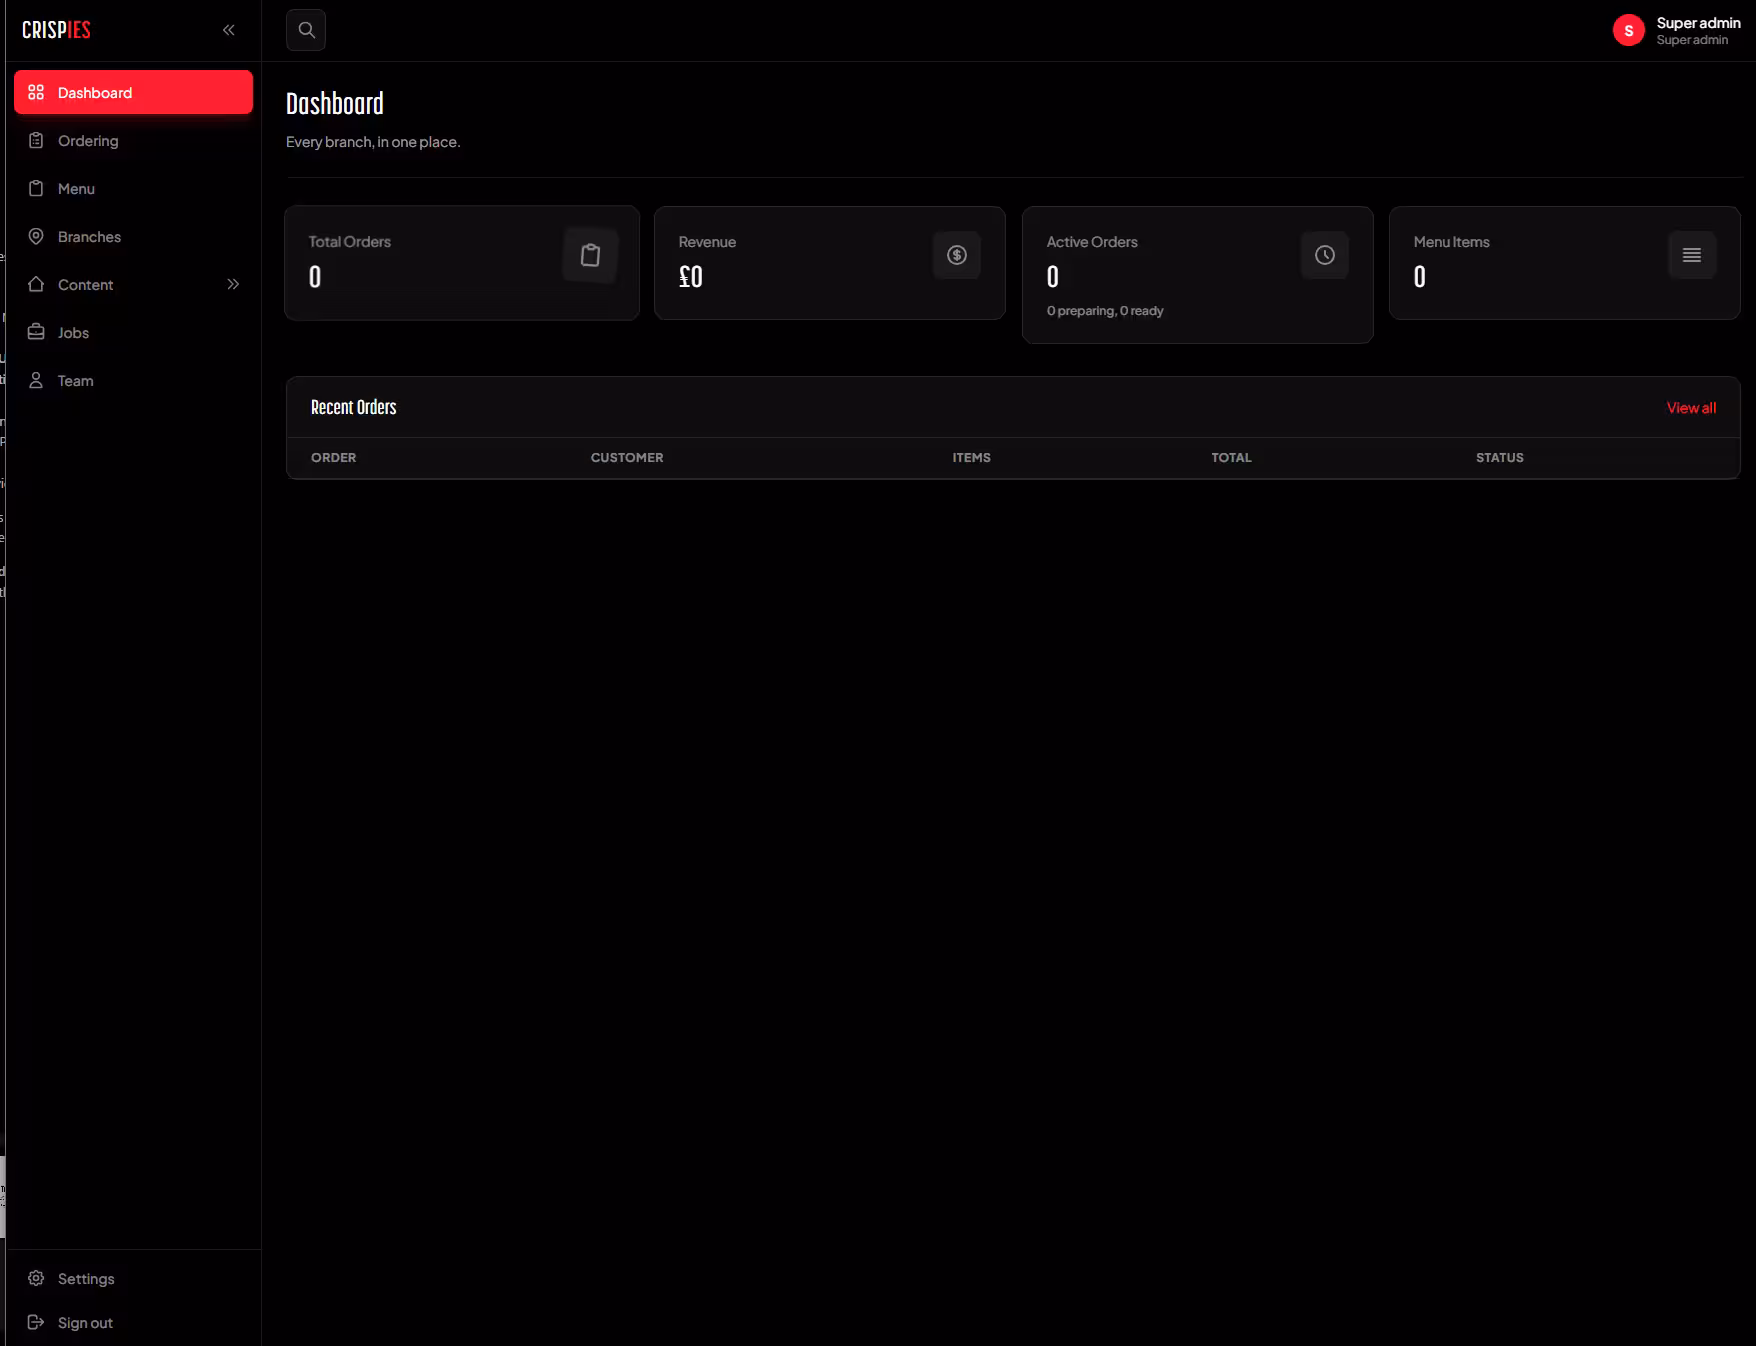Click the Total Orders card label
The width and height of the screenshot is (1756, 1346).
[350, 241]
